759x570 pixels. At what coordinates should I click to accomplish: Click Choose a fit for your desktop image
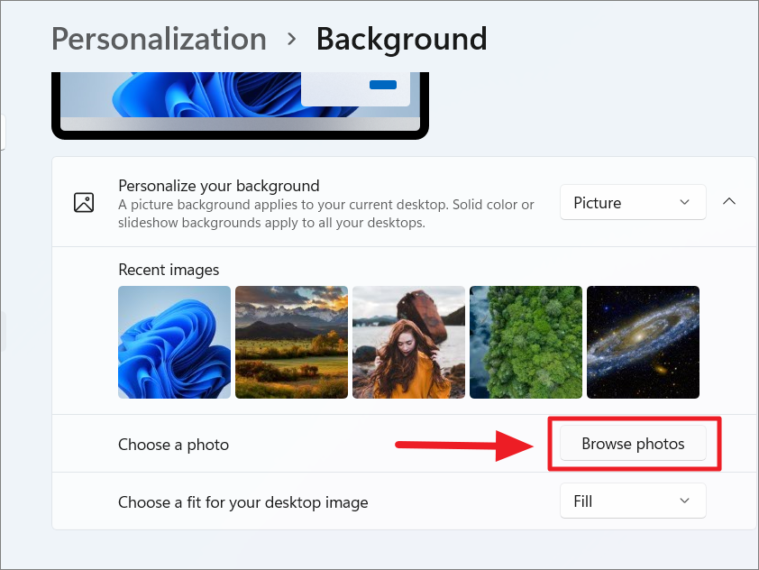(x=243, y=502)
